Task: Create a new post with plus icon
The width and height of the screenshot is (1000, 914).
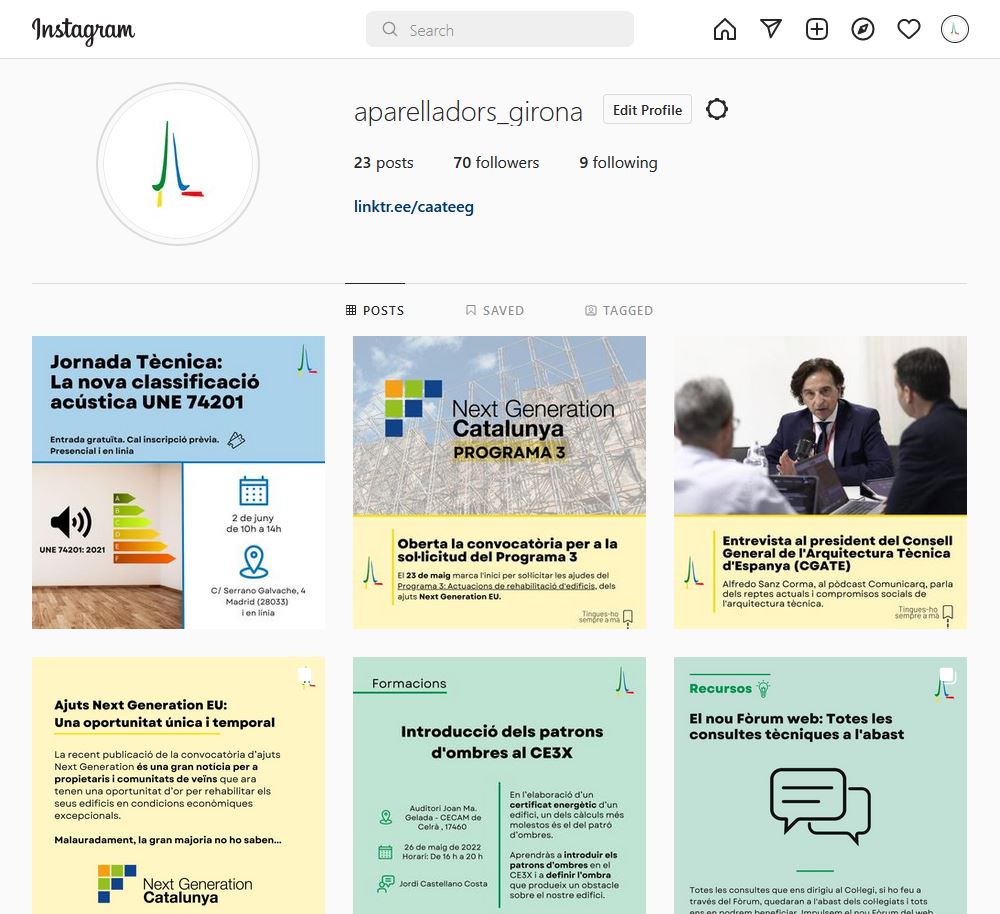Action: click(816, 29)
